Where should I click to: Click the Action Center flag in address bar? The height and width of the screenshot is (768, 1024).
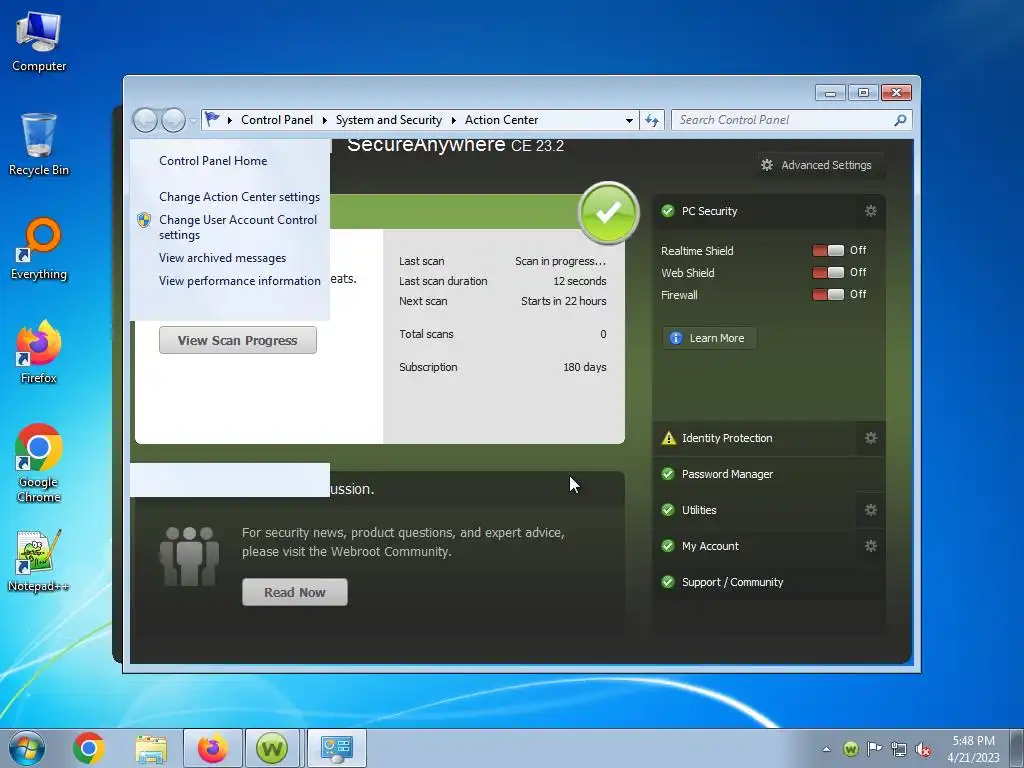tap(212, 120)
